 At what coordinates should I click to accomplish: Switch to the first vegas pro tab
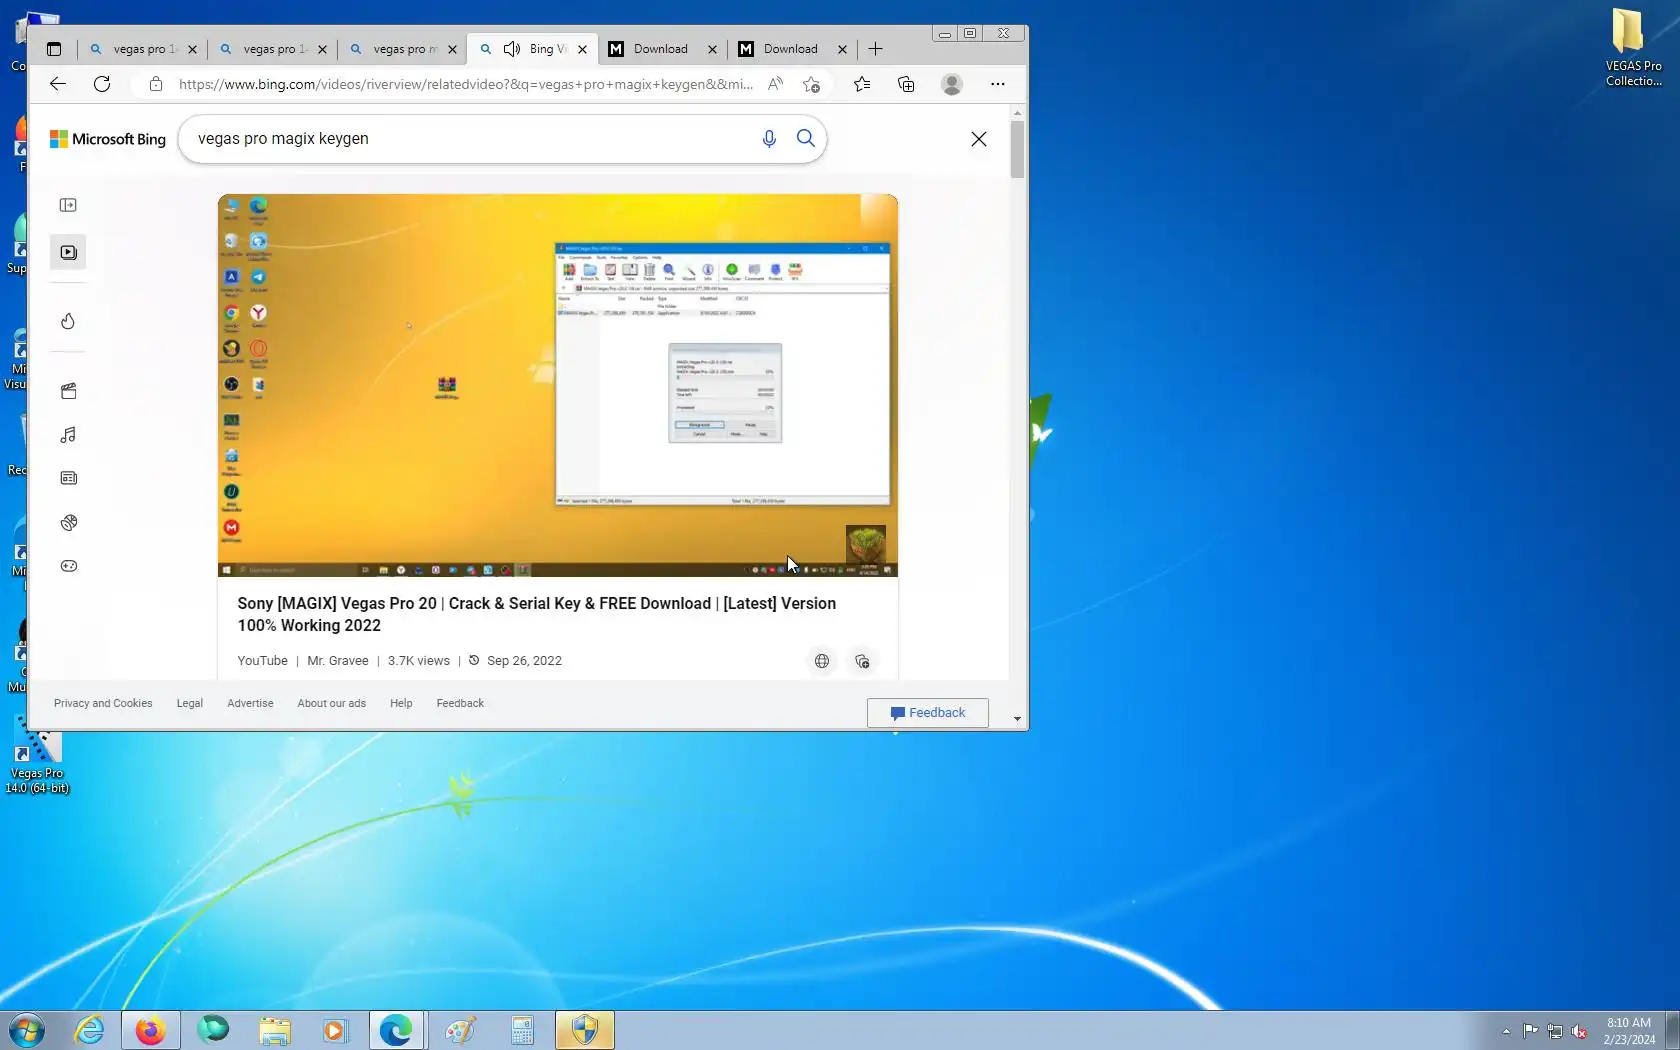(142, 49)
